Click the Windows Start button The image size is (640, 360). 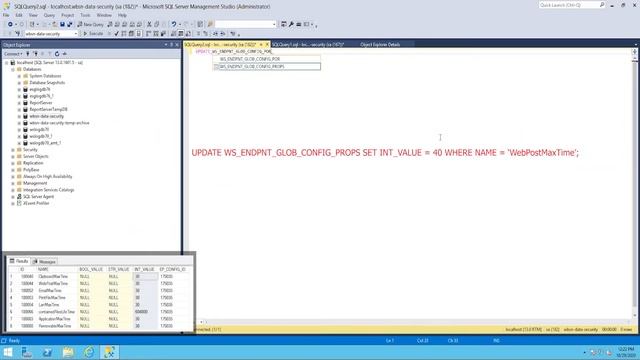[x=8, y=352]
